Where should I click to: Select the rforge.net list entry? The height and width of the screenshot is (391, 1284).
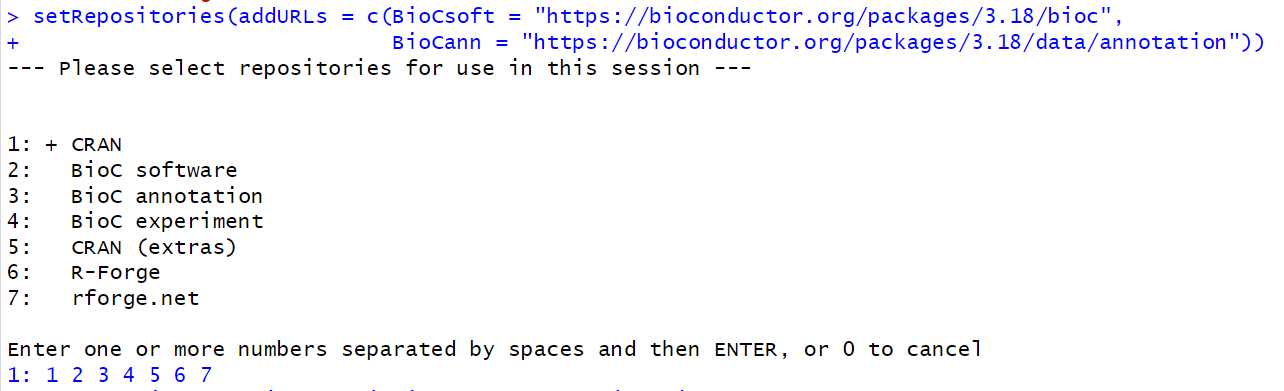[135, 298]
